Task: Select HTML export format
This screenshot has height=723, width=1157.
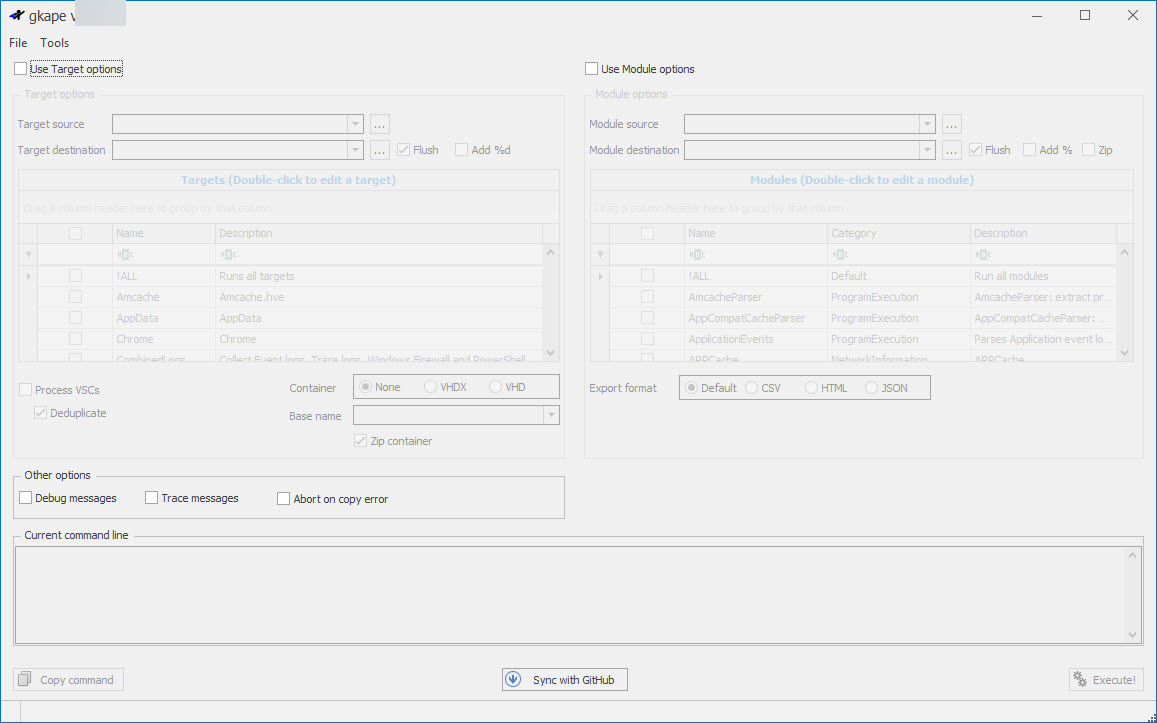Action: pos(811,387)
